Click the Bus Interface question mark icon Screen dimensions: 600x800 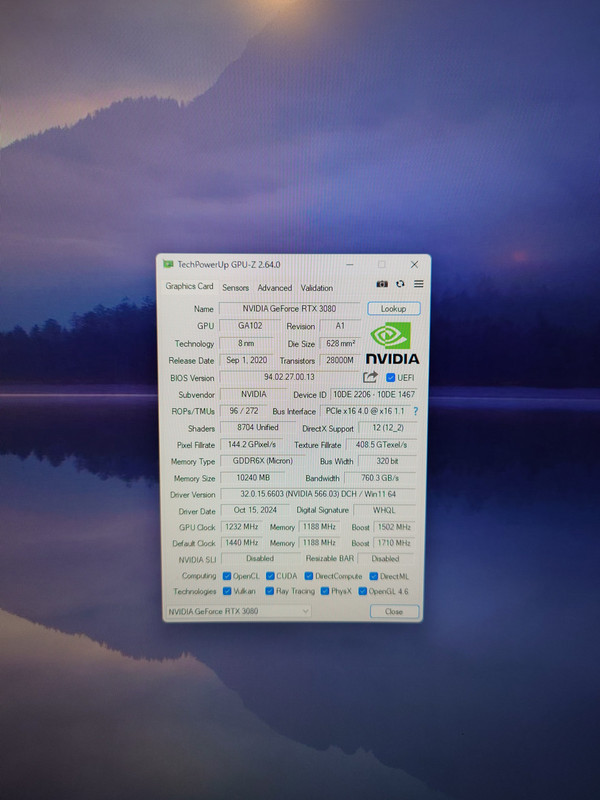point(415,411)
